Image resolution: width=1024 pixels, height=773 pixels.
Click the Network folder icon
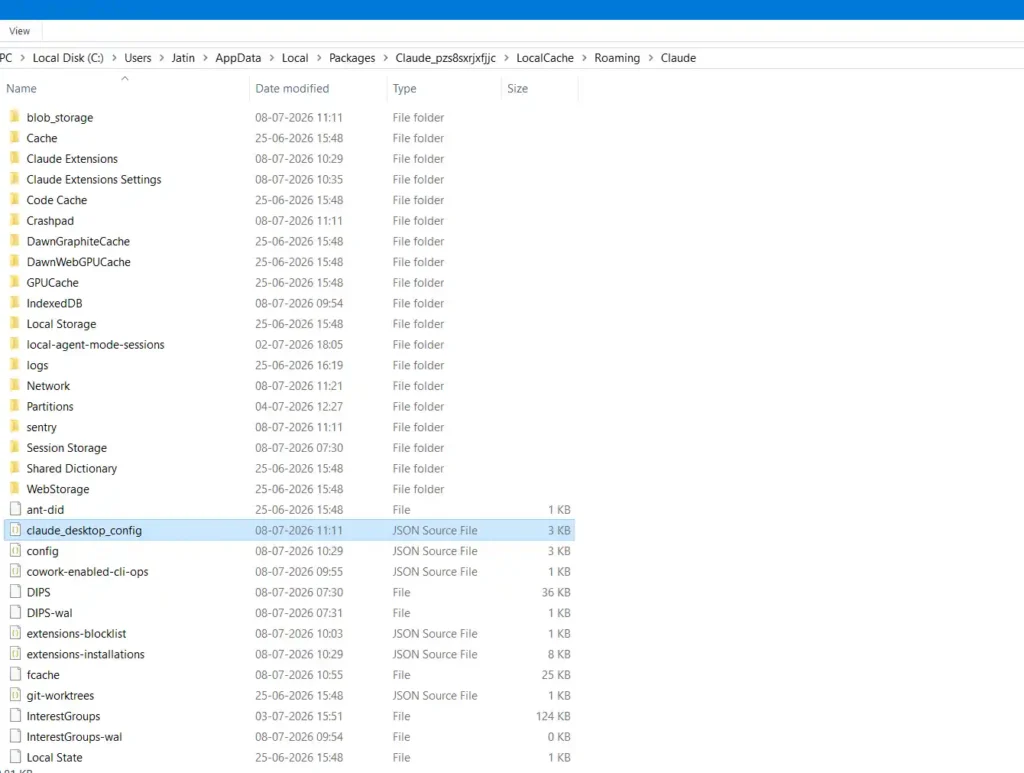[x=15, y=386]
